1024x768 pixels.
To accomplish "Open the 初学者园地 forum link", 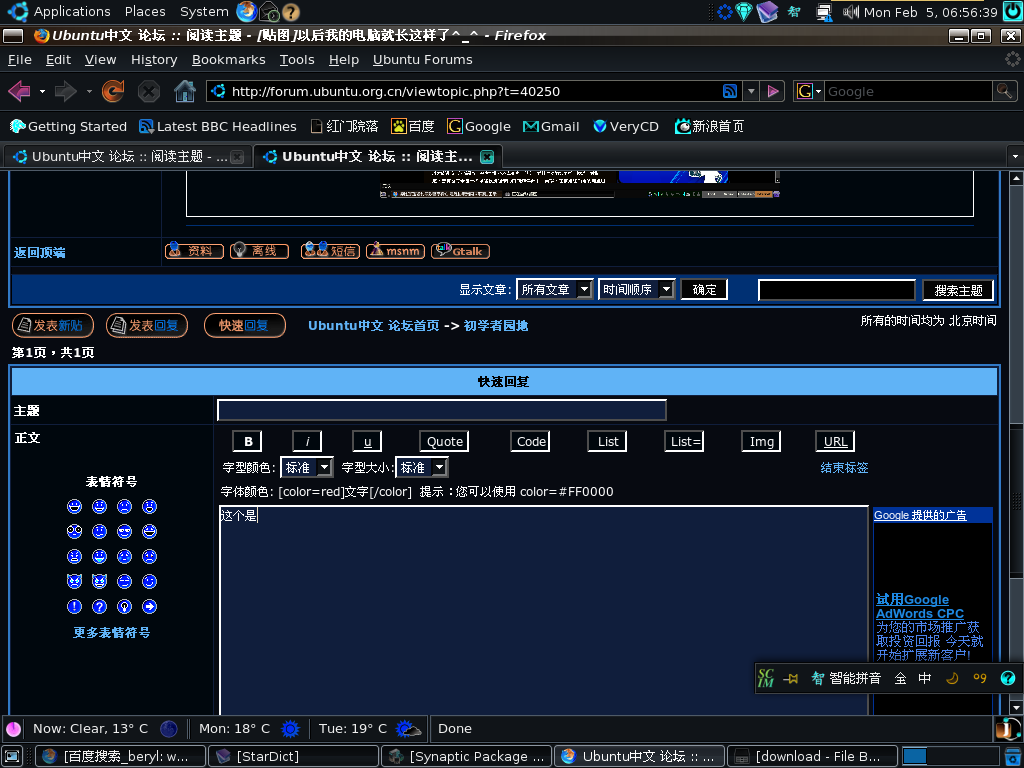I will [496, 326].
